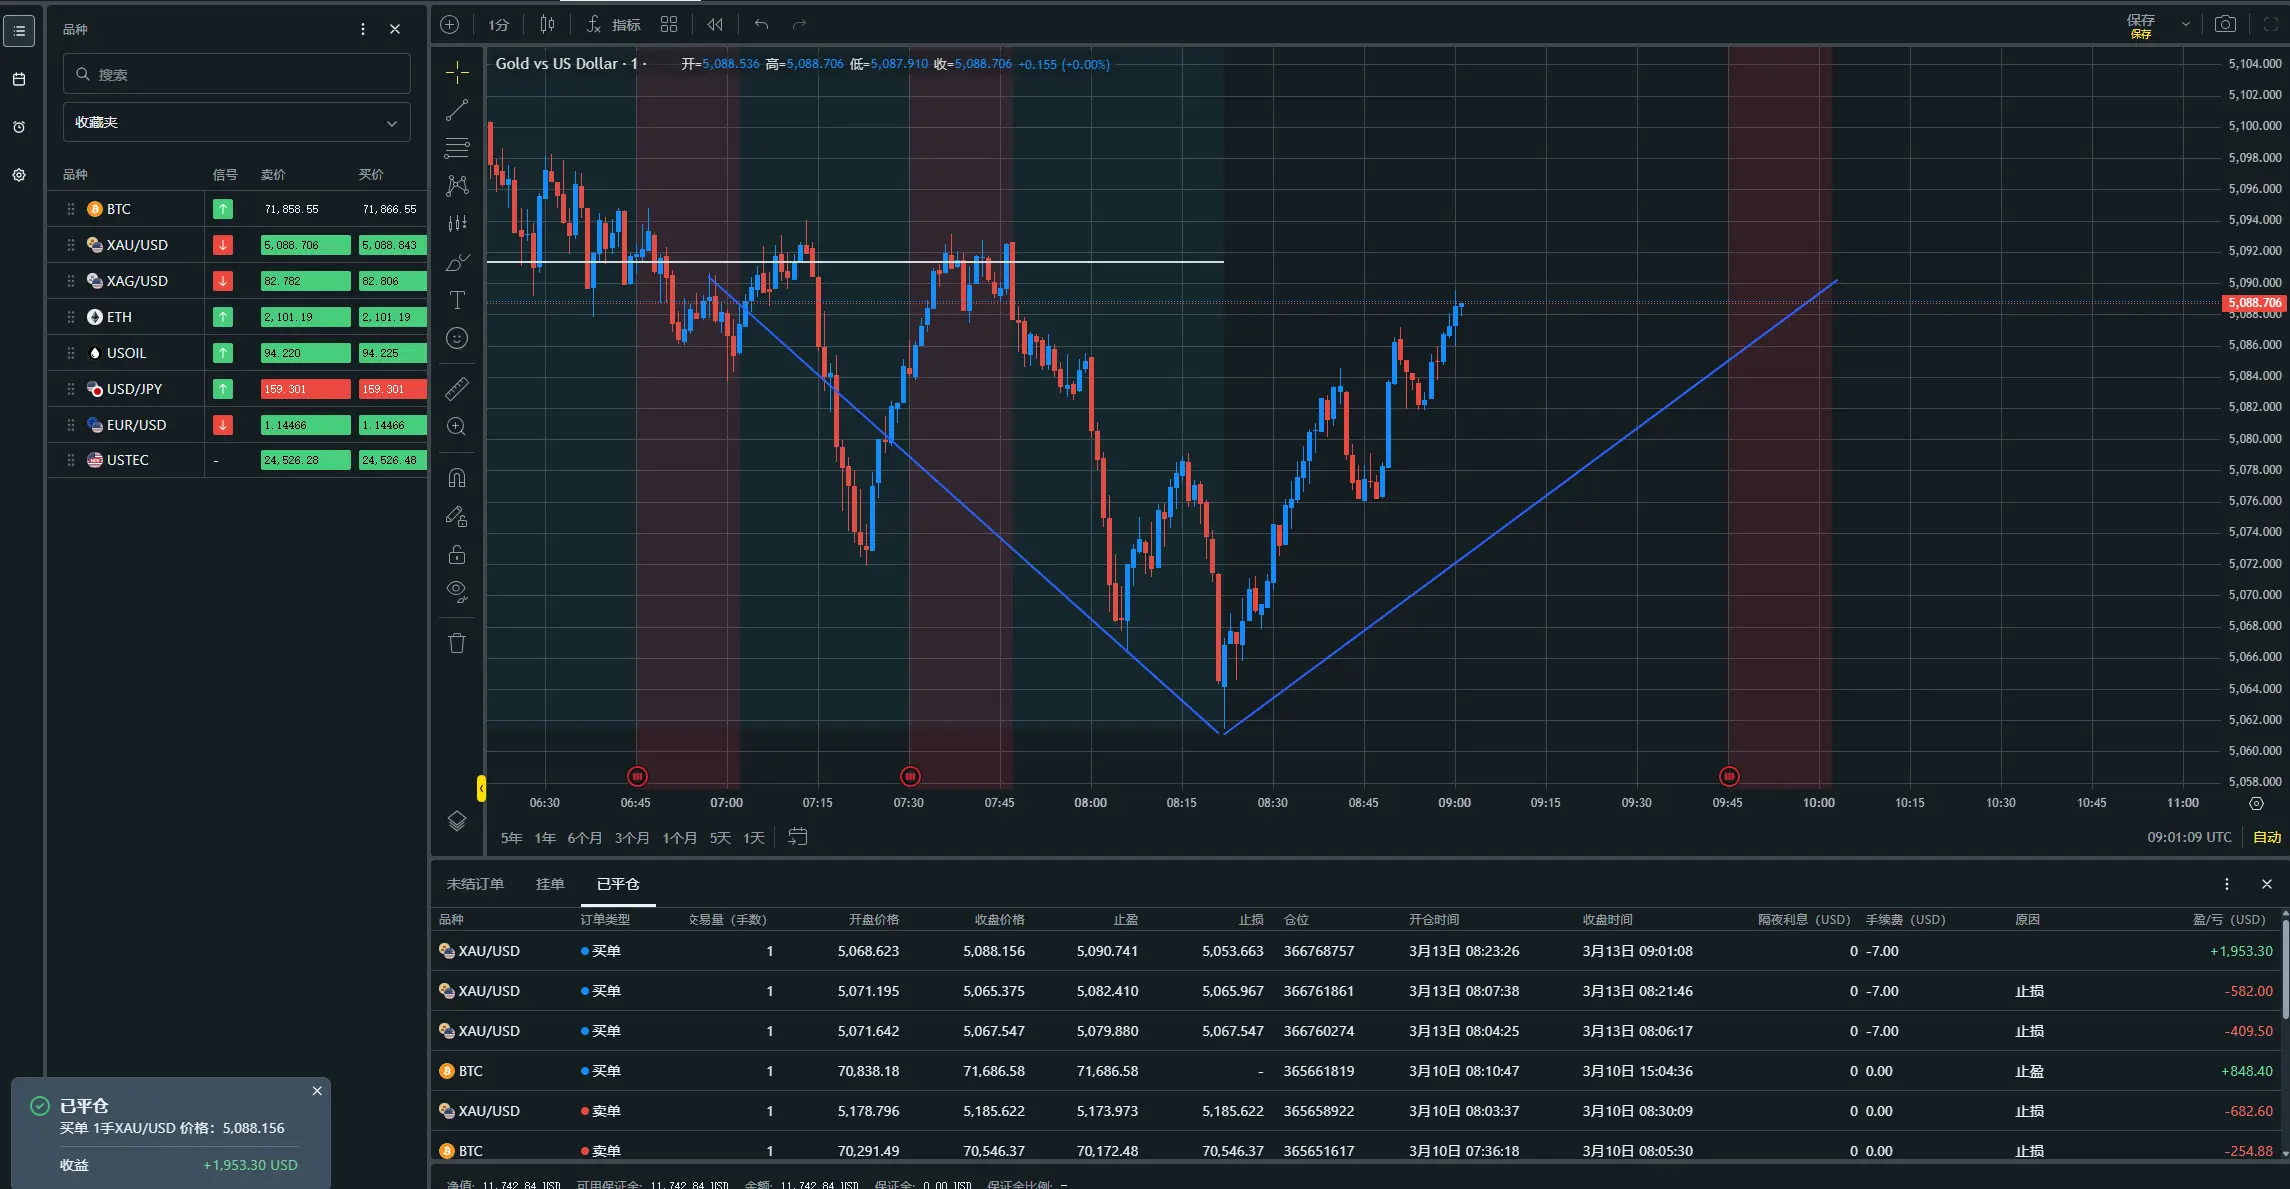The height and width of the screenshot is (1189, 2290).
Task: Take a chart snapshot with camera icon
Action: 2225,24
